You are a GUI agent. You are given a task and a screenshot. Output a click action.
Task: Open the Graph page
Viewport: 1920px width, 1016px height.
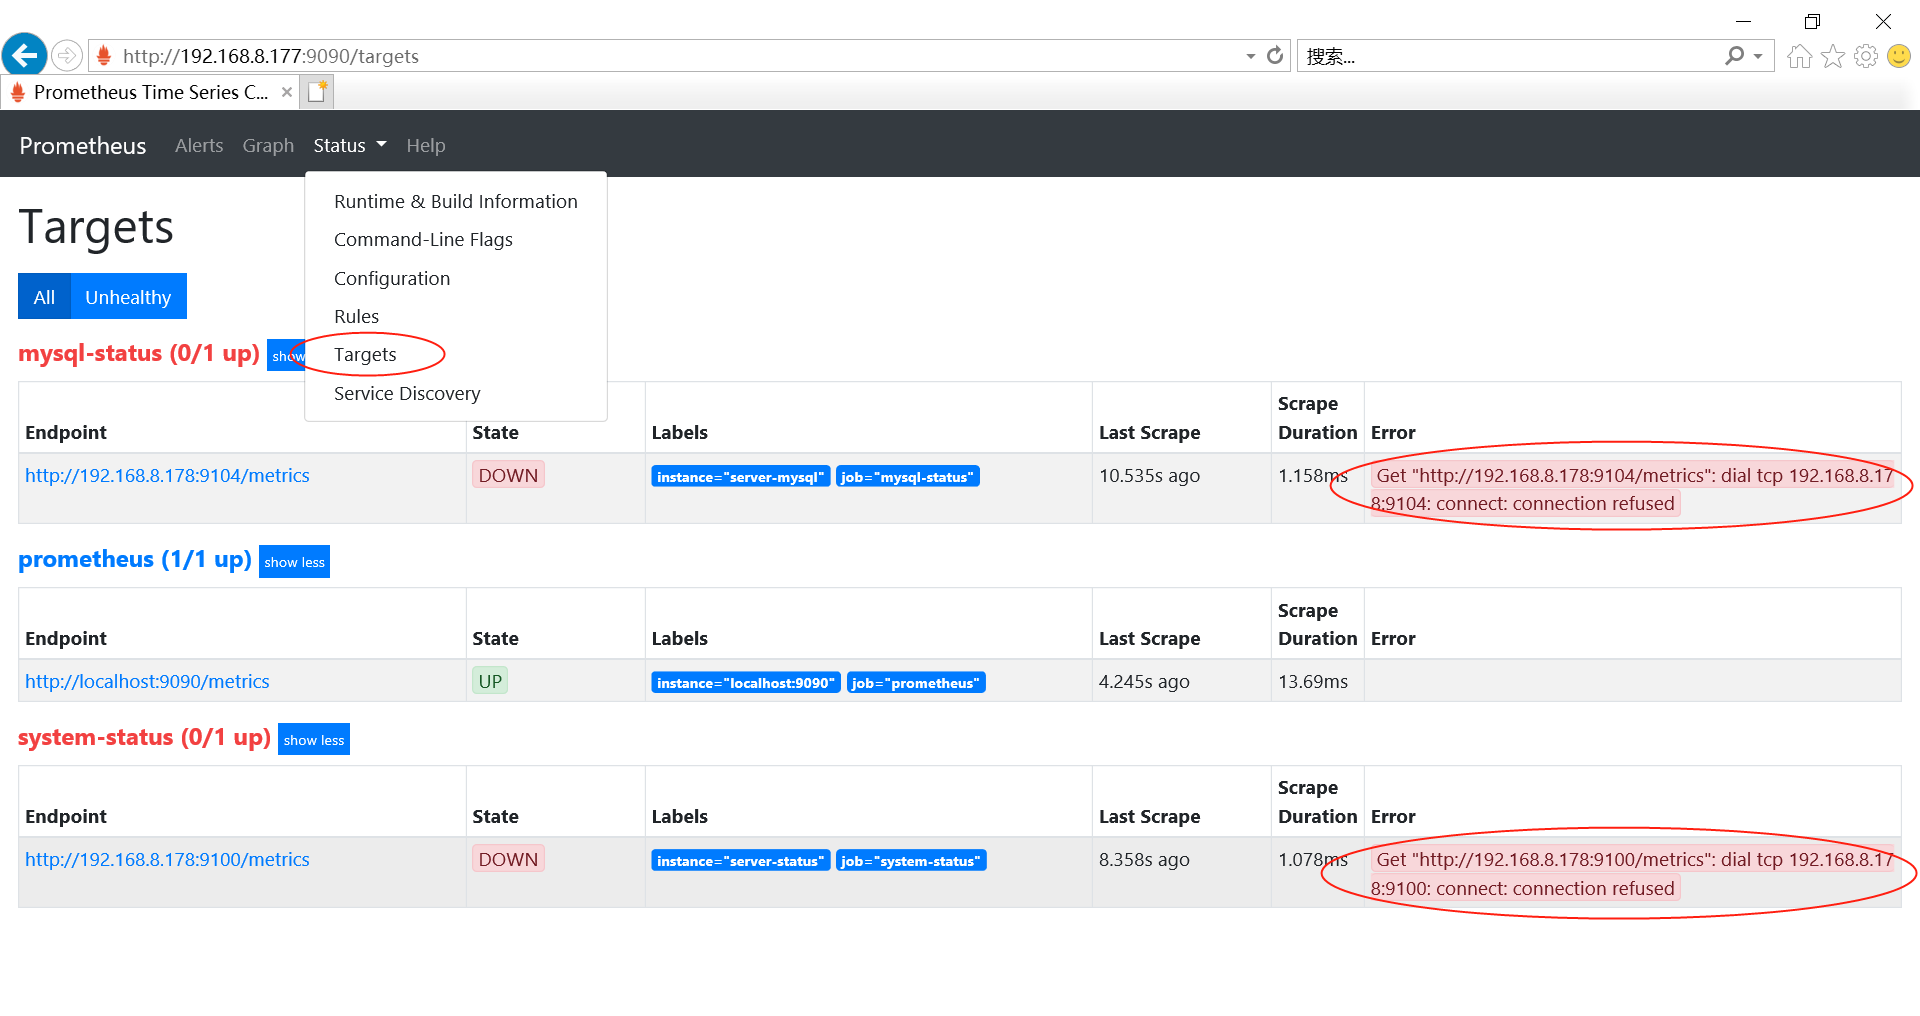[x=268, y=146]
